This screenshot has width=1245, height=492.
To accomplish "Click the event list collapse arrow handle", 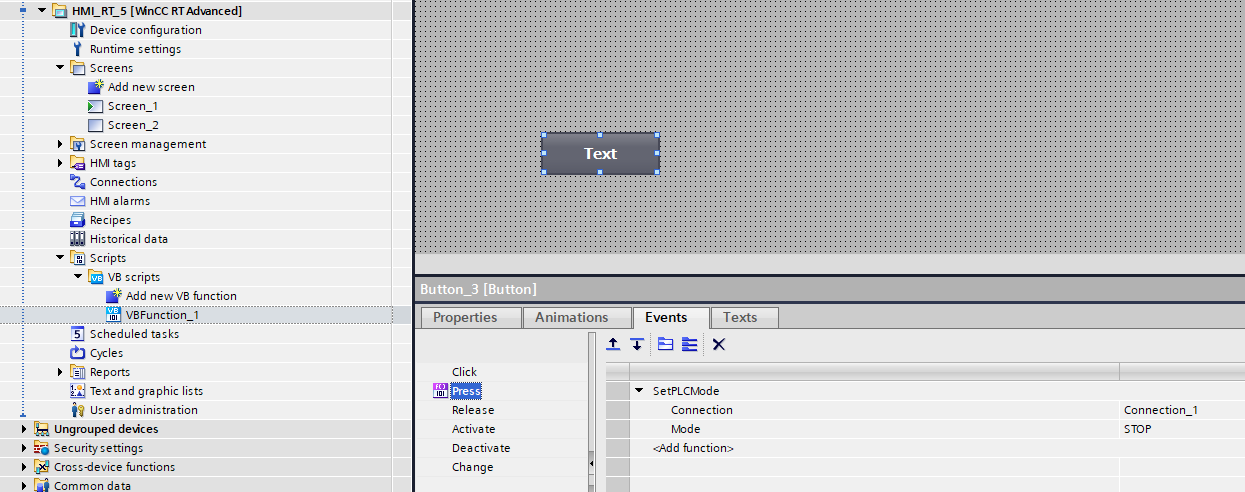I will [591, 464].
